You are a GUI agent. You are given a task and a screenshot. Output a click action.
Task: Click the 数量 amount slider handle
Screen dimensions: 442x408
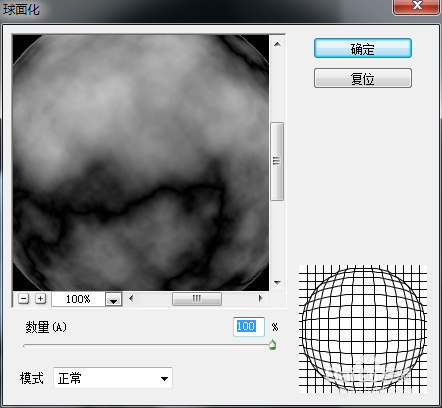tap(272, 345)
